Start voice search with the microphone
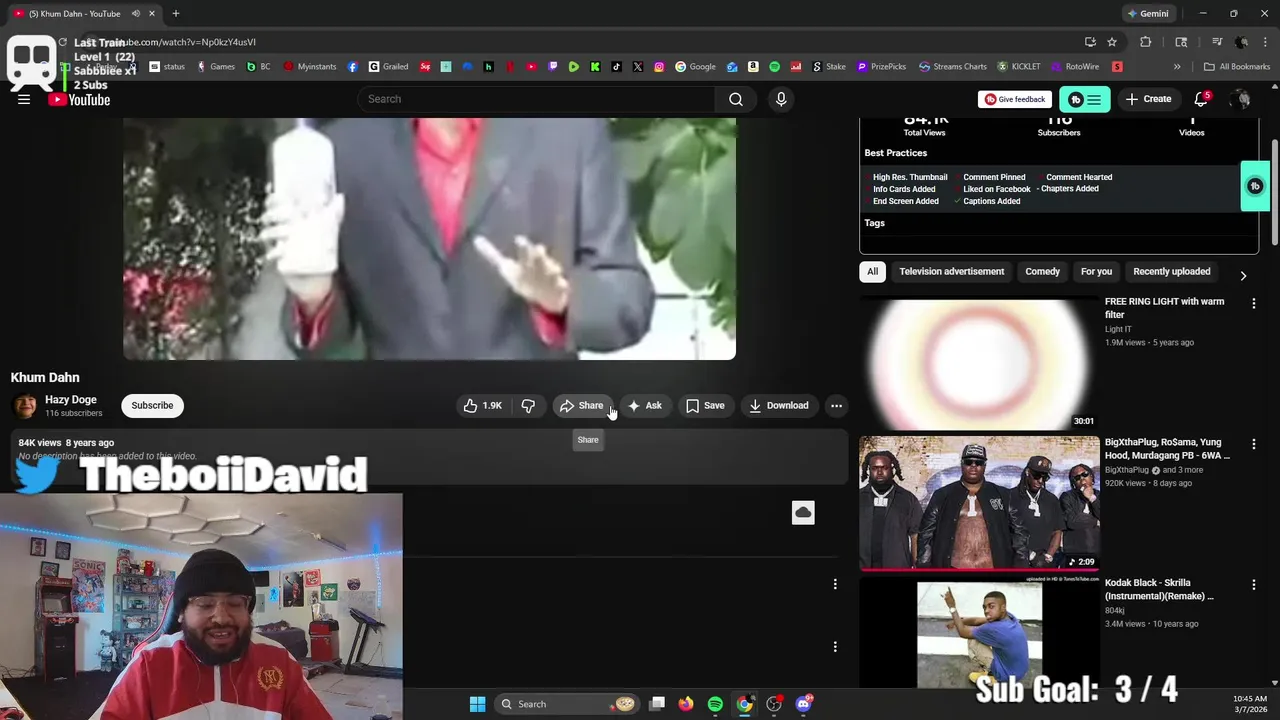This screenshot has height=720, width=1280. tap(781, 99)
